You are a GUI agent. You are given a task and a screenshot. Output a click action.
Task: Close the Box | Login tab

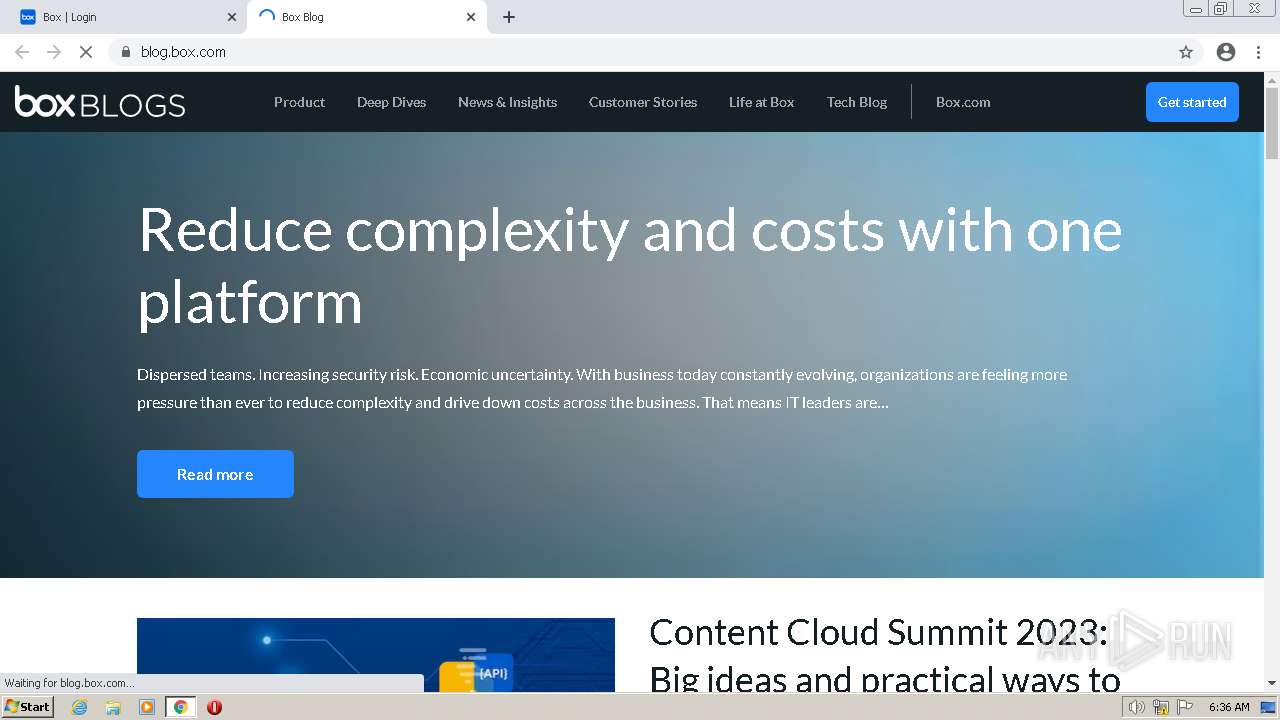tap(232, 17)
